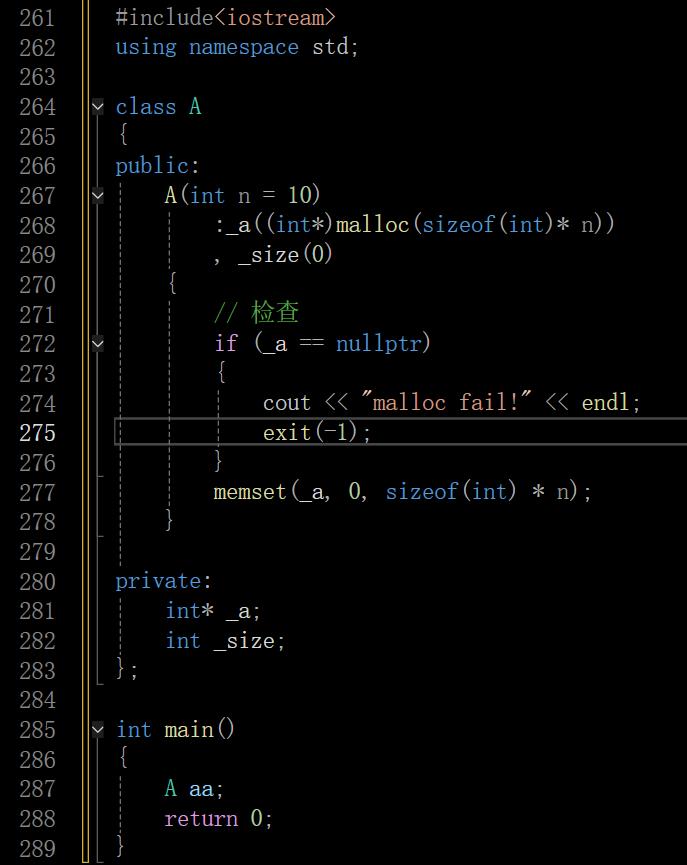Image resolution: width=687 pixels, height=865 pixels.
Task: Collapse the class A code block
Action: tap(98, 106)
